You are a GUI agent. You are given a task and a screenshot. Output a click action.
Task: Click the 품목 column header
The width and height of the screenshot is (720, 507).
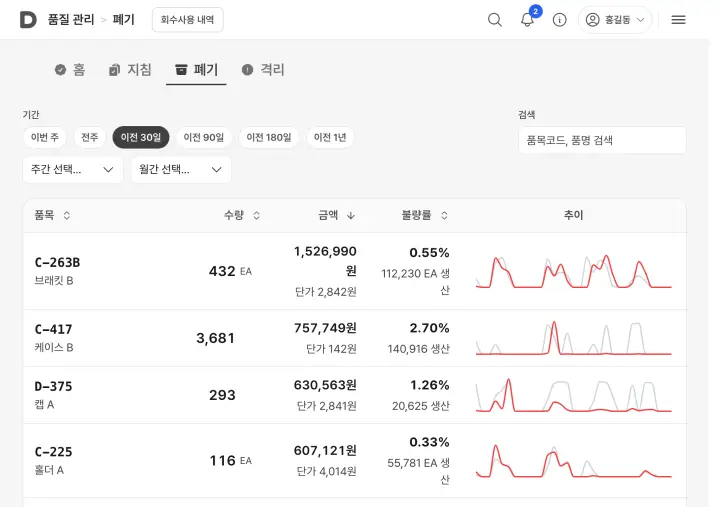coord(44,215)
